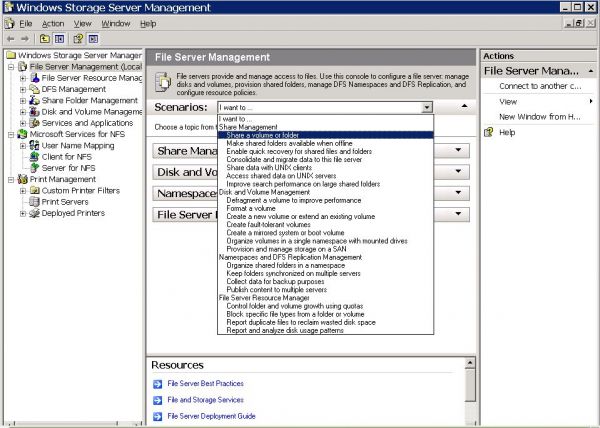
Task: Click the Server for NFS icon
Action: click(34, 168)
